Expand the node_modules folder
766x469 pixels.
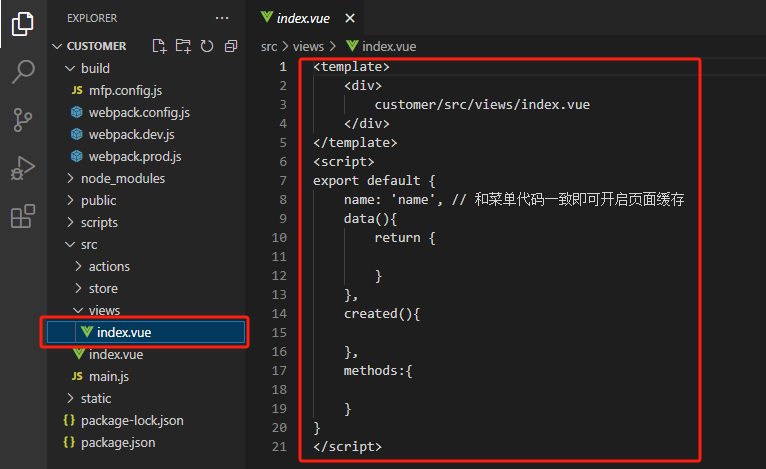point(122,178)
